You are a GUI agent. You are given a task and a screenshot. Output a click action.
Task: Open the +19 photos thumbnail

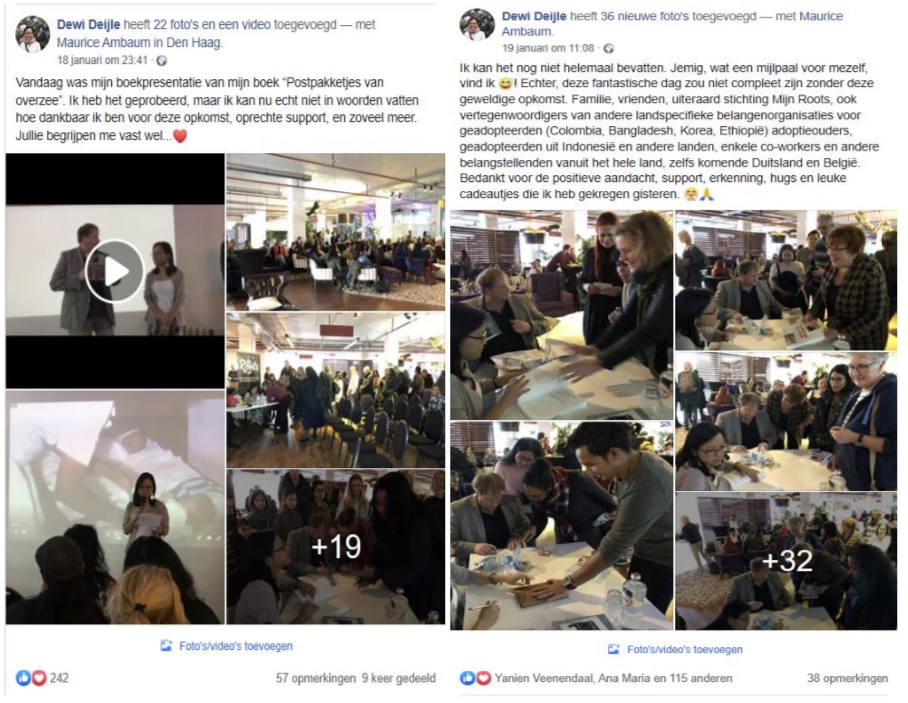point(336,547)
